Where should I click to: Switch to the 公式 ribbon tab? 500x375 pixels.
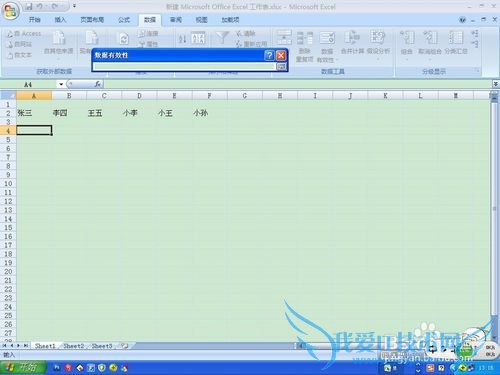tap(124, 20)
